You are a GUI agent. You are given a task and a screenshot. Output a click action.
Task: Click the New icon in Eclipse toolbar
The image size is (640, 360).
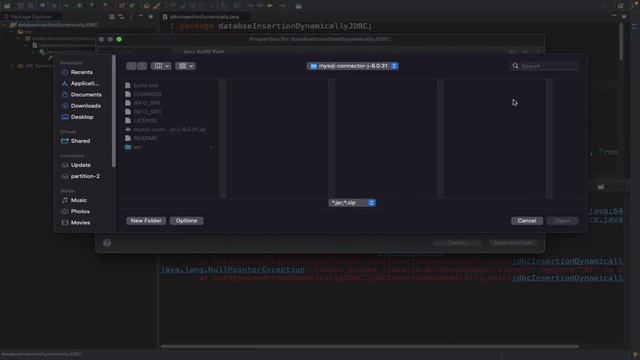point(7,6)
